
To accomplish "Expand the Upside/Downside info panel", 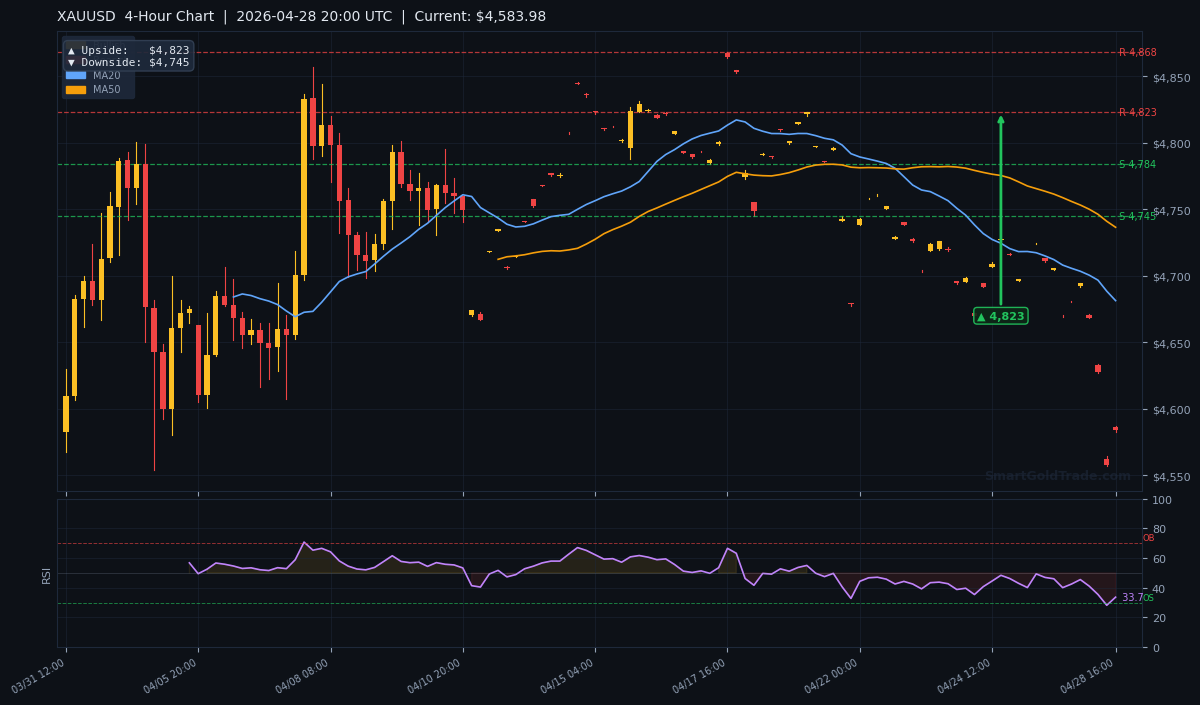I will [127, 57].
